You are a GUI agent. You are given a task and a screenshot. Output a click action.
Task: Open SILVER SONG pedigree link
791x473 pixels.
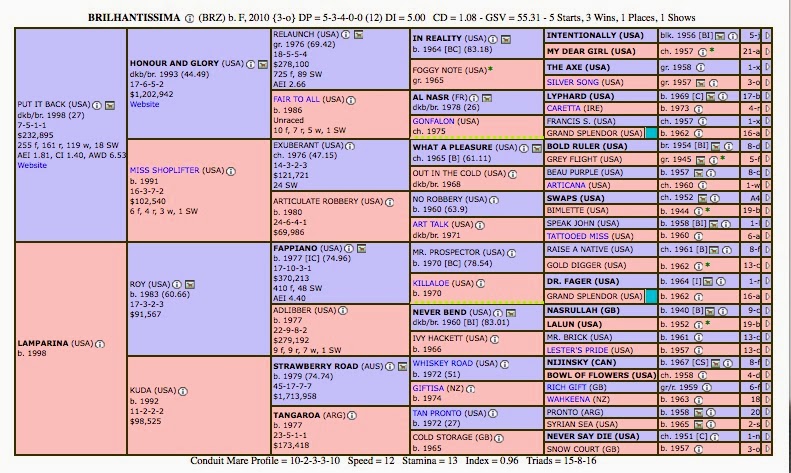click(573, 82)
